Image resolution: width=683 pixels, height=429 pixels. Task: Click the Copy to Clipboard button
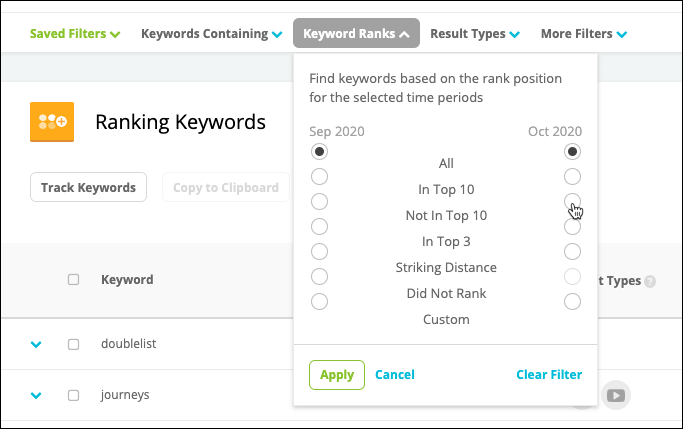226,187
